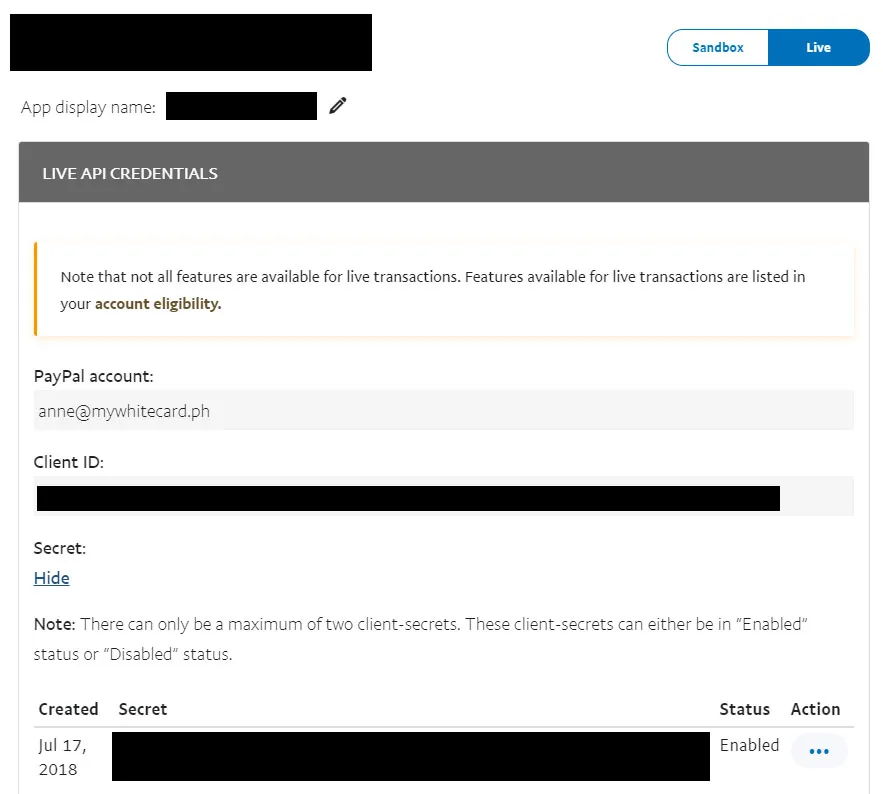Image resolution: width=883 pixels, height=794 pixels.
Task: Click inside the Client ID field
Action: point(443,497)
